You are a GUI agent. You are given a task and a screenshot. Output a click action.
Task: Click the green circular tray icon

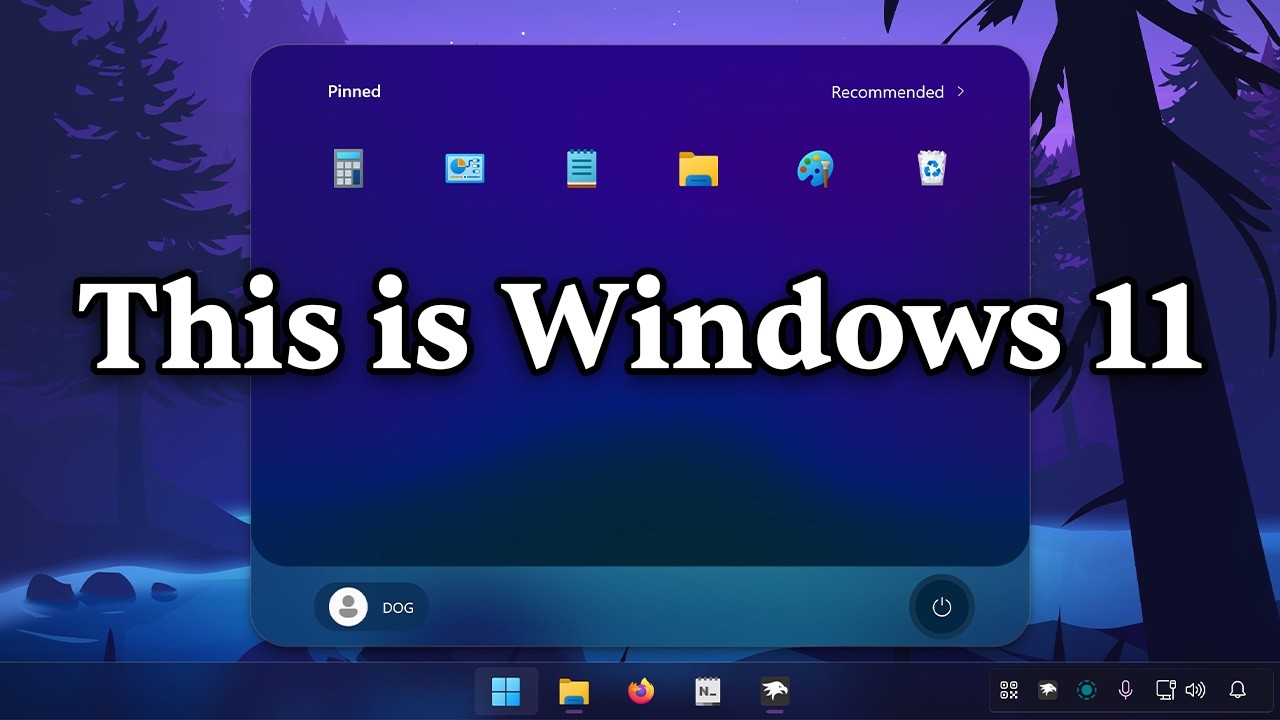(1087, 690)
